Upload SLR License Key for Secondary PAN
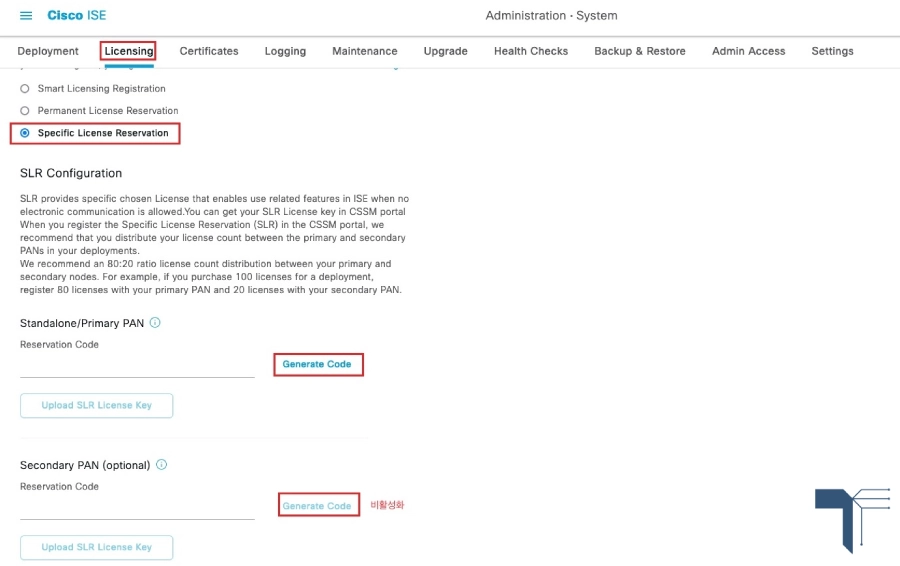The image size is (900, 566). [96, 547]
